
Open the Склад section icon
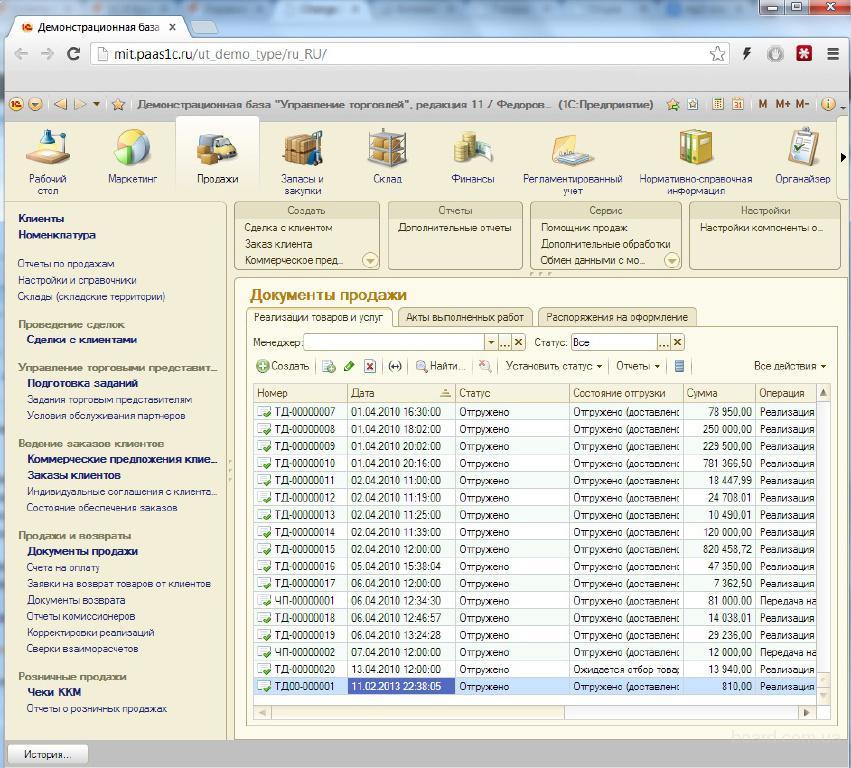[387, 158]
